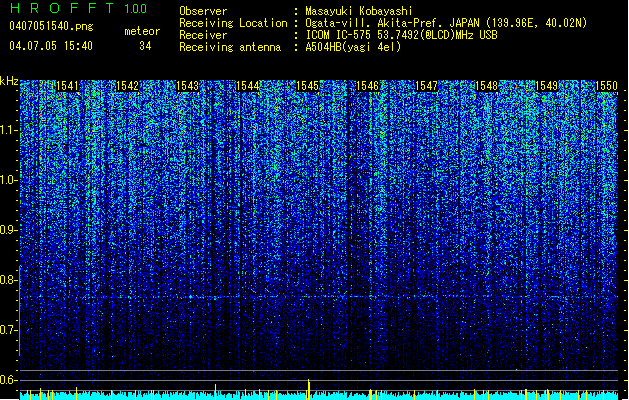
Task: Click the HROFFT 1.0.0 title text
Action: [x=78, y=8]
